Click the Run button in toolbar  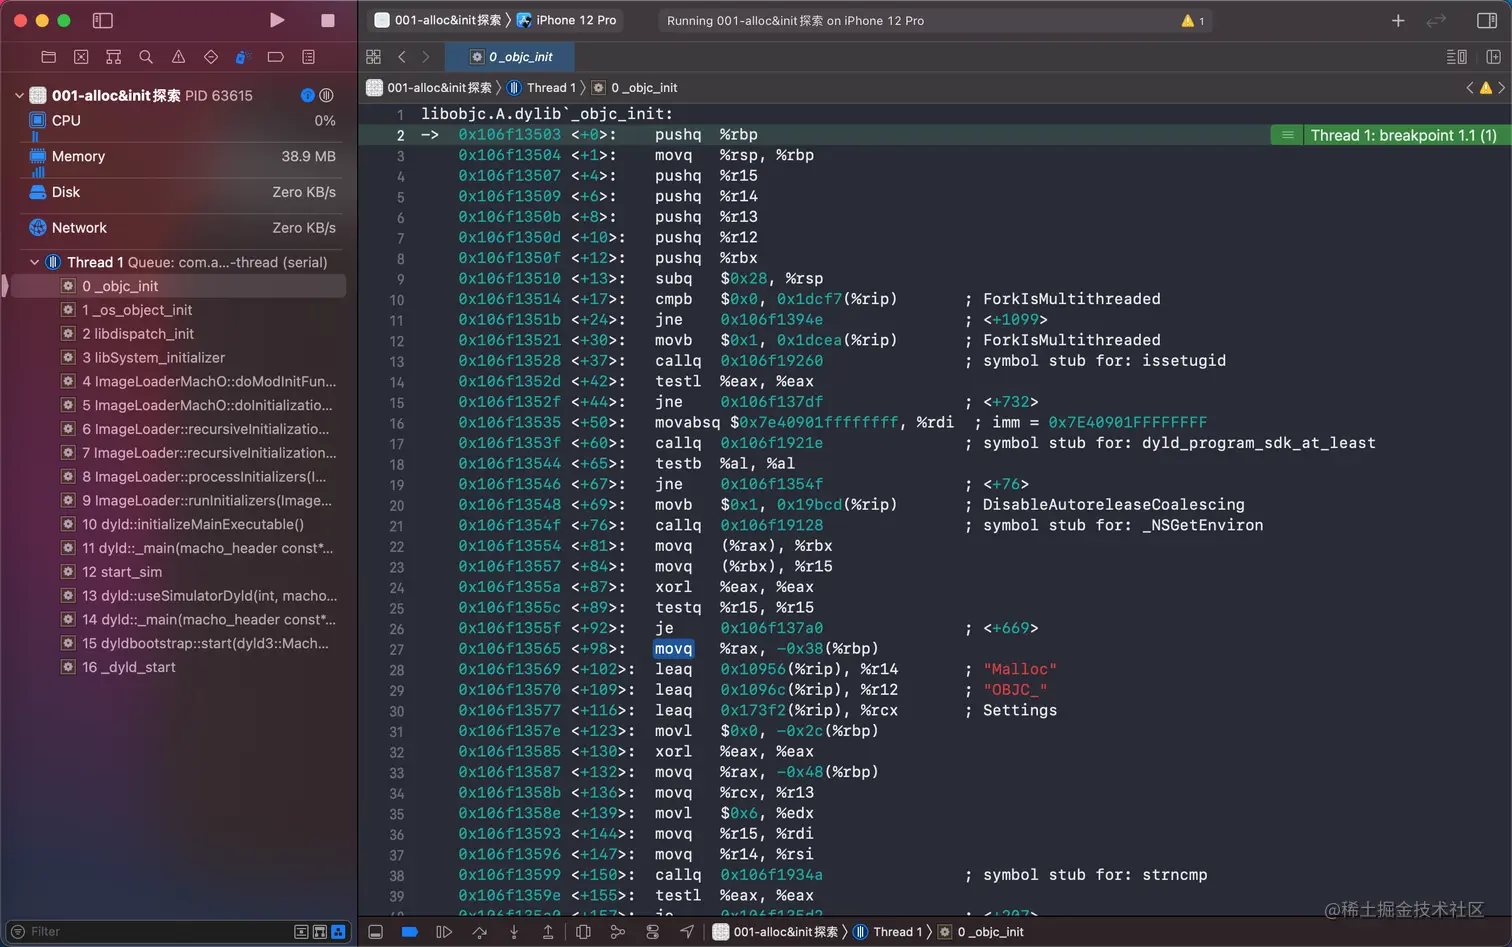point(277,20)
